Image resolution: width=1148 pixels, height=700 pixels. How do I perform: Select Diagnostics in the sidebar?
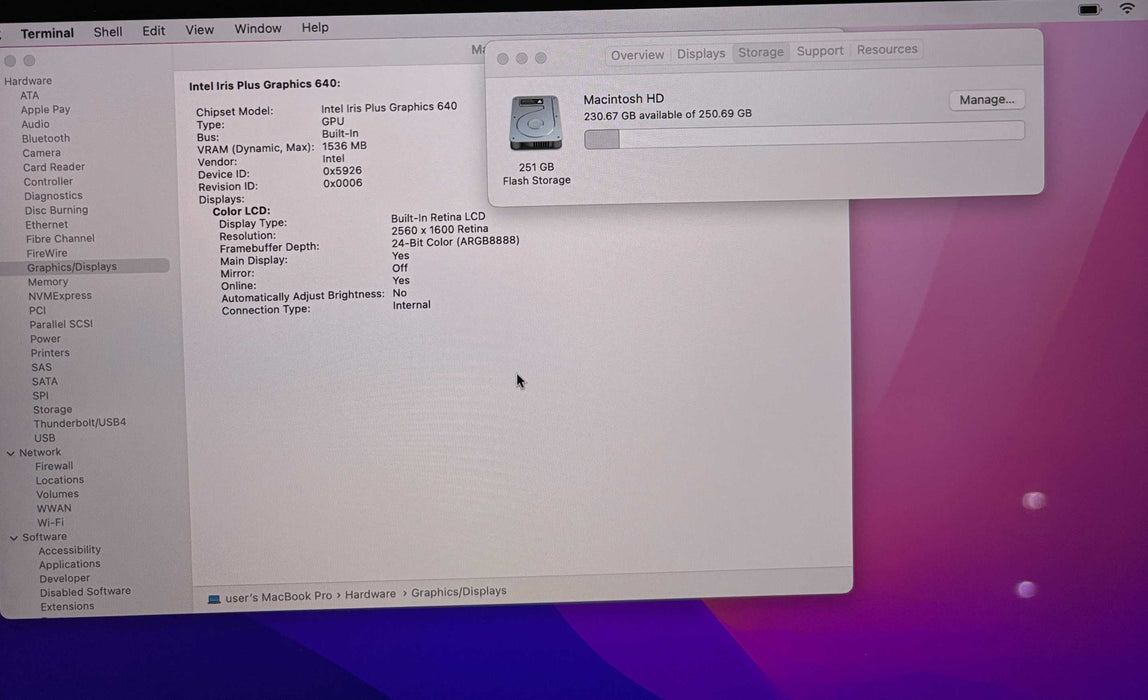pyautogui.click(x=53, y=196)
